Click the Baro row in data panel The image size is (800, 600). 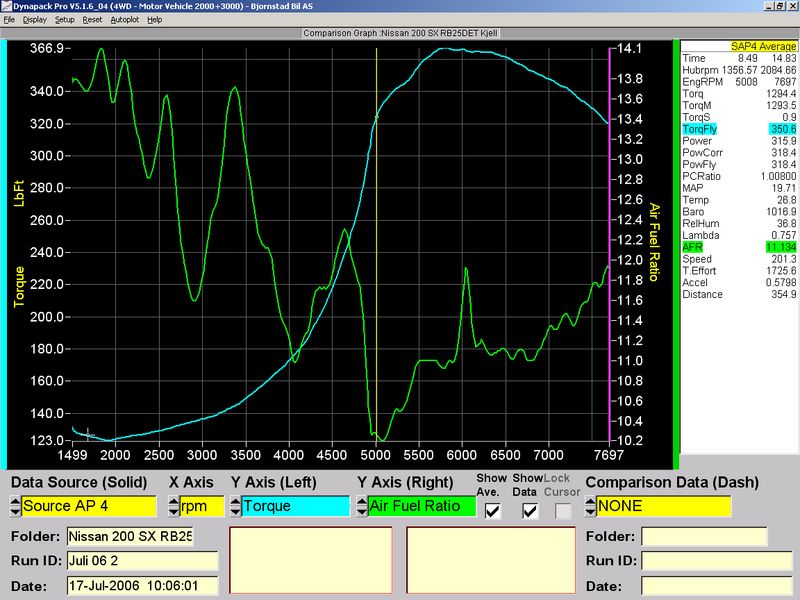point(739,212)
